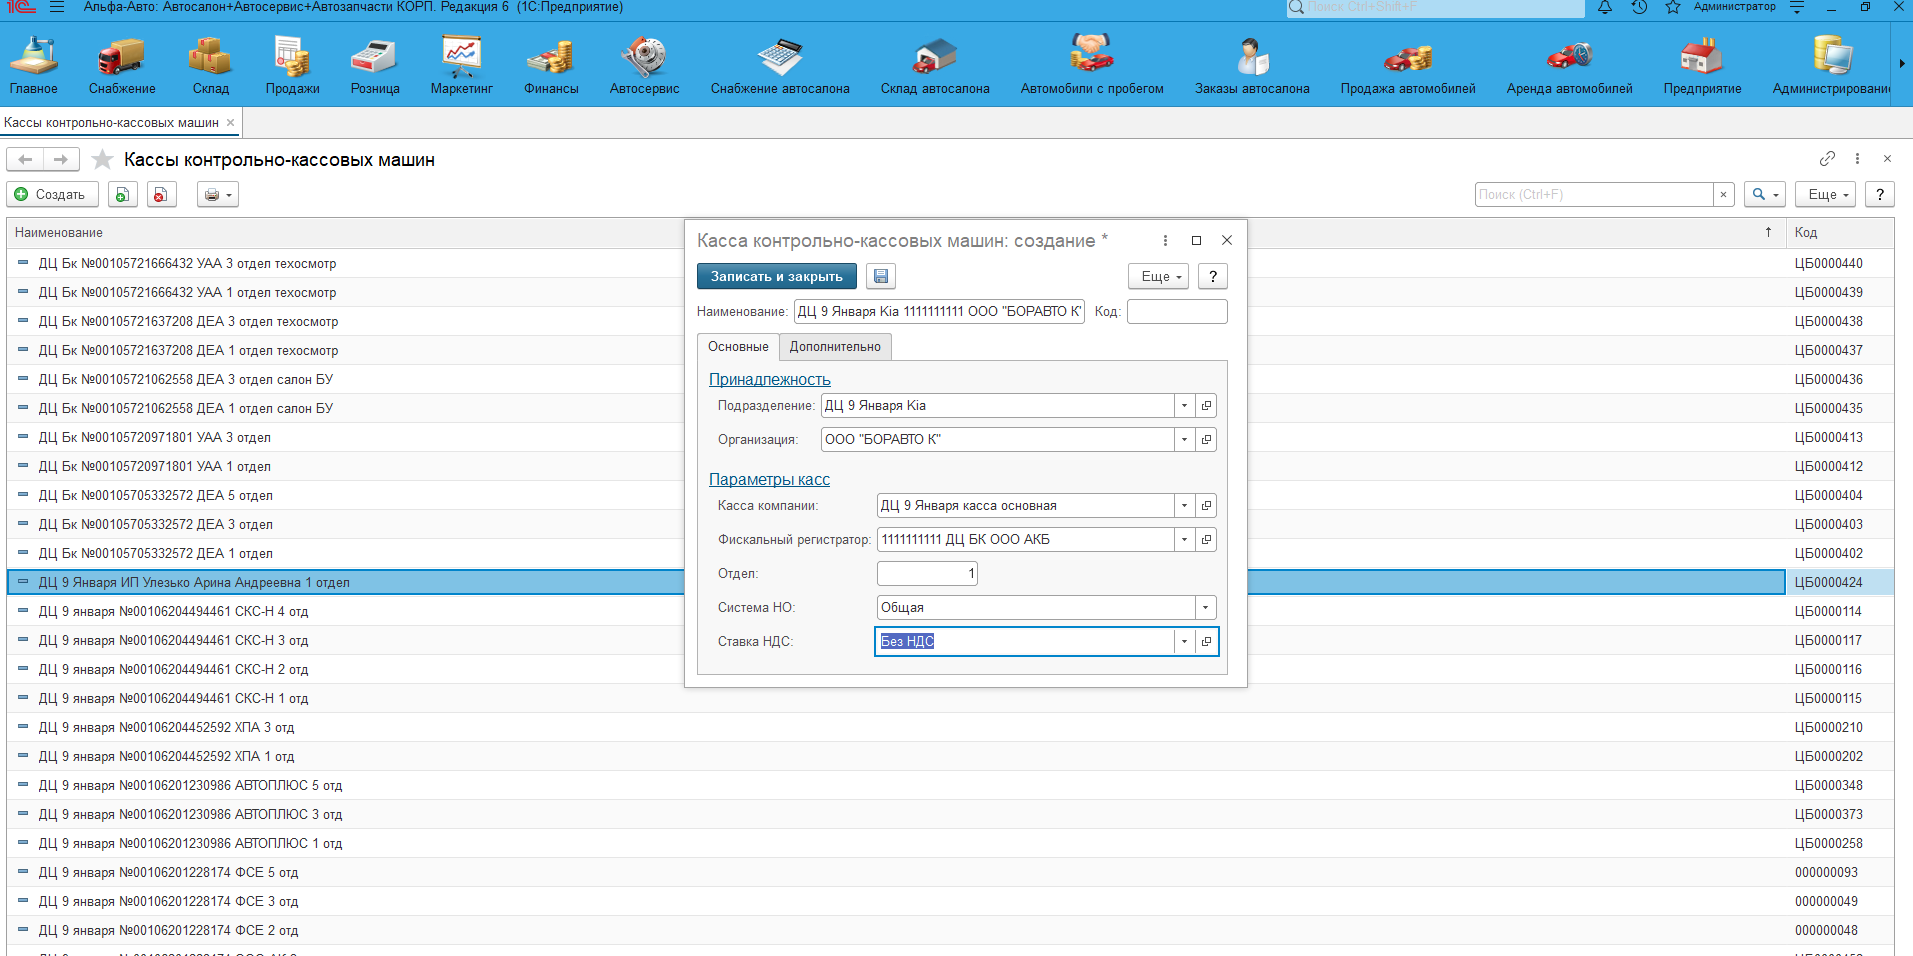The width and height of the screenshot is (1913, 956).
Task: Expand the Подразделение dropdown
Action: click(x=1185, y=405)
